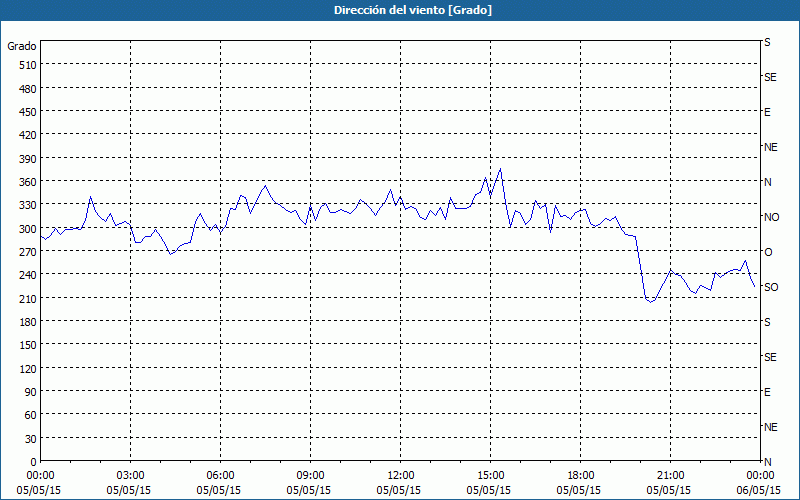Image resolution: width=800 pixels, height=500 pixels.
Task: Click the 'NO' compass direction label
Action: [771, 217]
